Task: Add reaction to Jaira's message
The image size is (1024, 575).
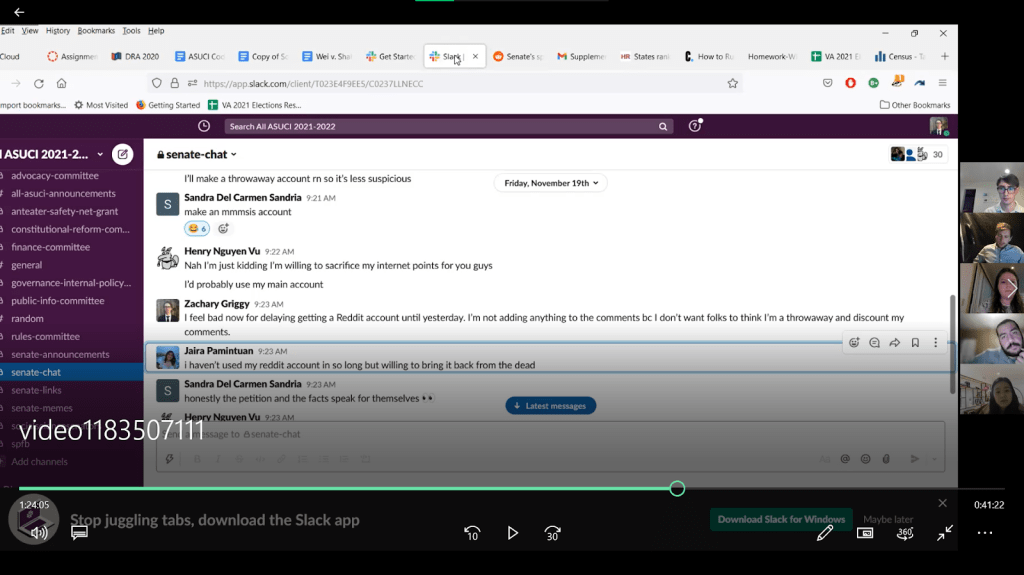Action: coord(854,343)
